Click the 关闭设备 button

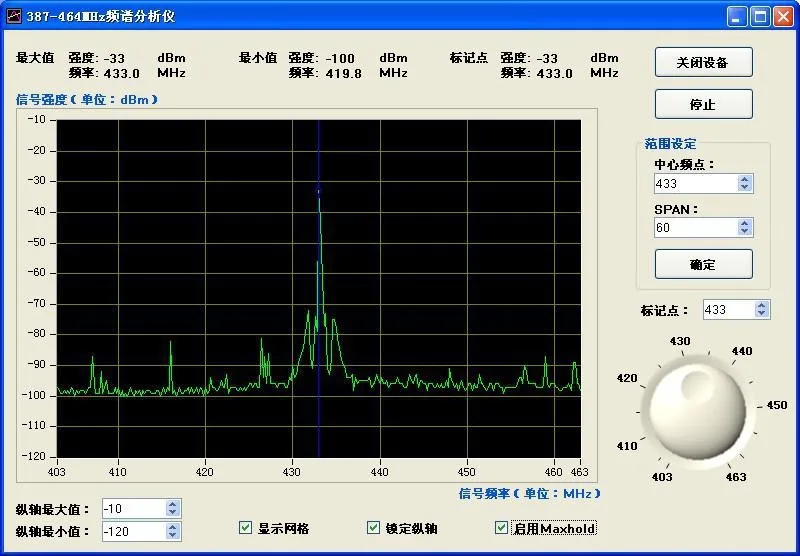tap(704, 63)
